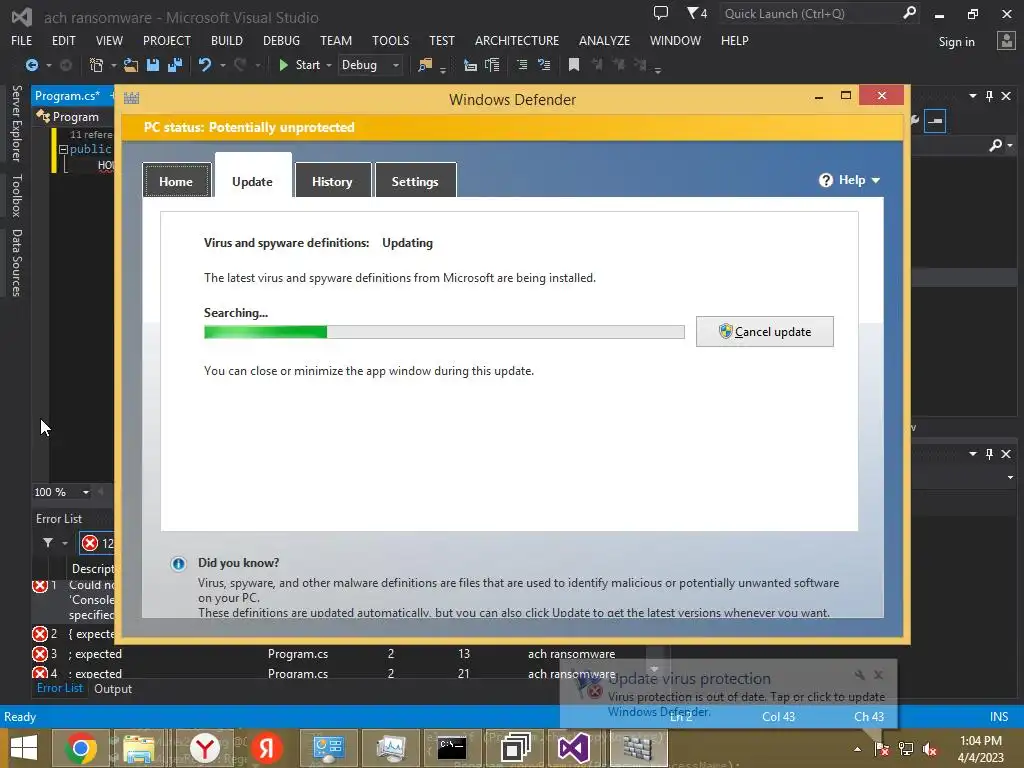Click the Navigate Backward arrow icon
The image size is (1024, 768).
coord(31,65)
